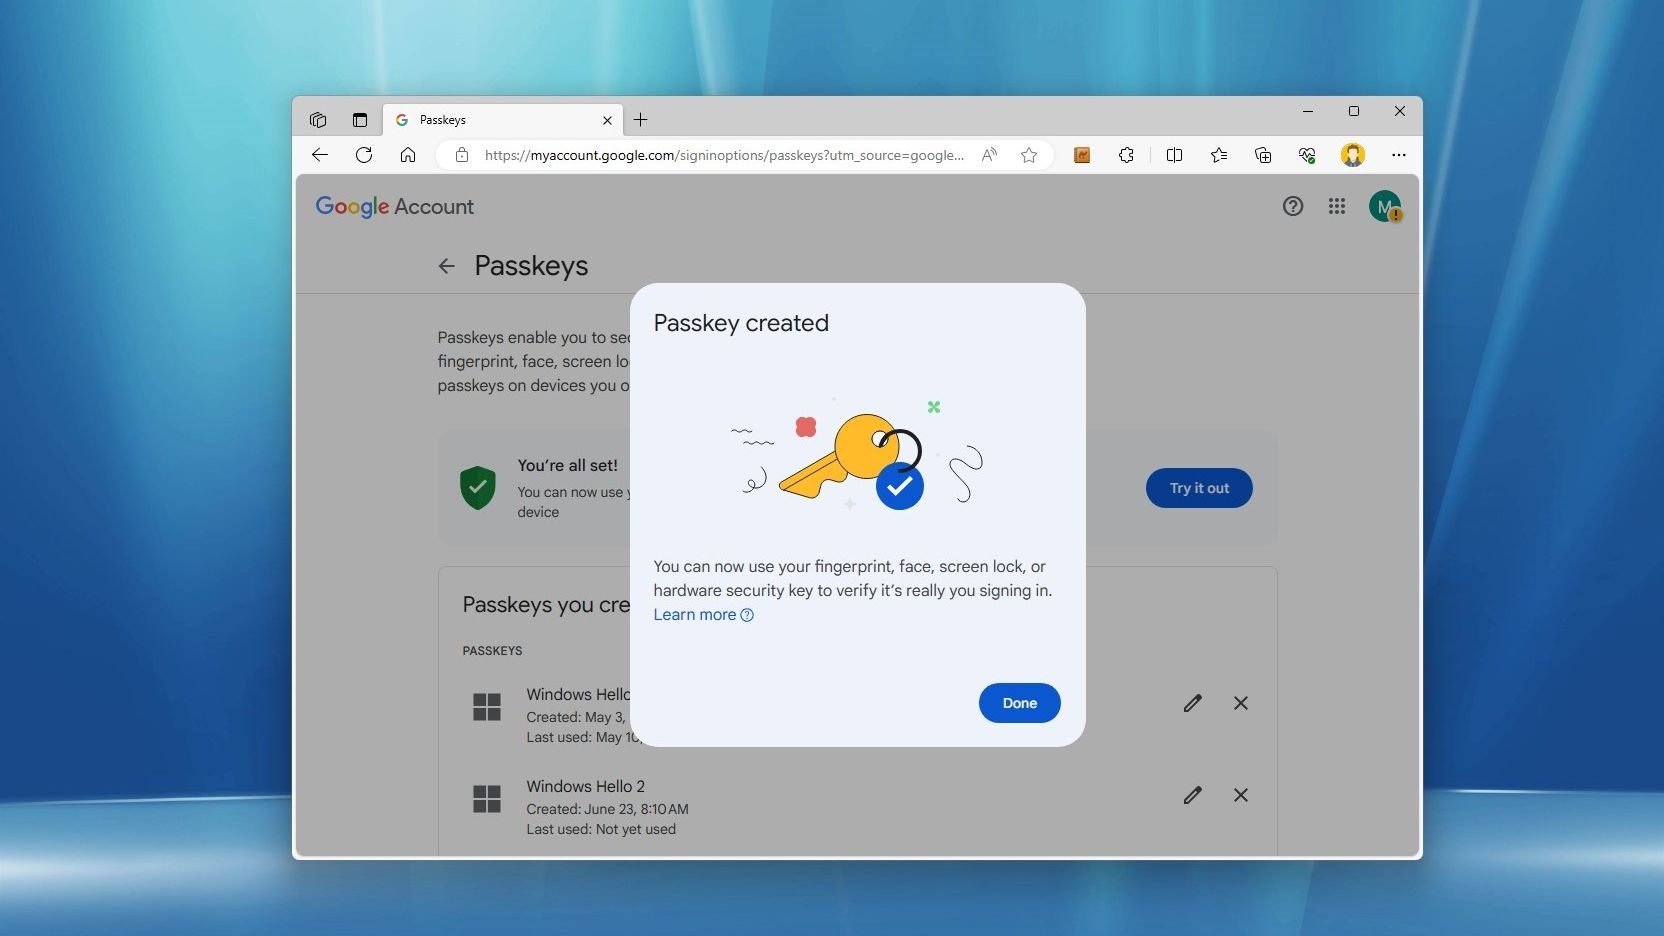Click the Try it out button
Viewport: 1664px width, 936px height.
pyautogui.click(x=1199, y=488)
